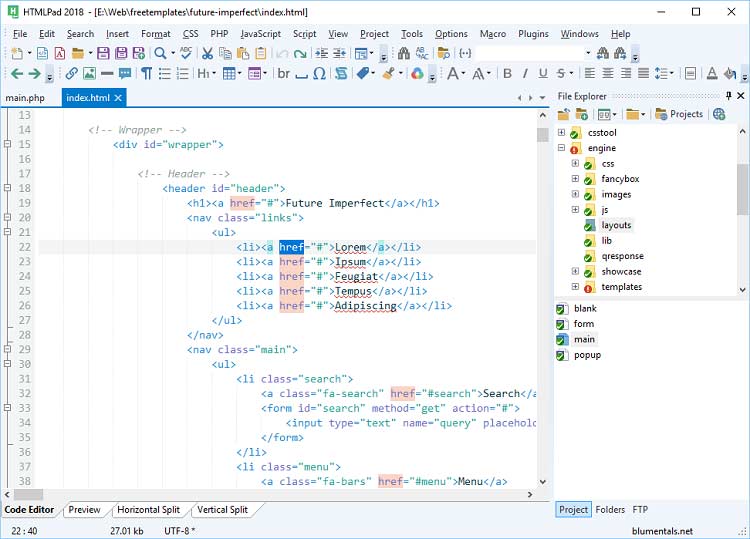This screenshot has width=750, height=539.
Task: Expand the csstool folder tree node
Action: (561, 133)
